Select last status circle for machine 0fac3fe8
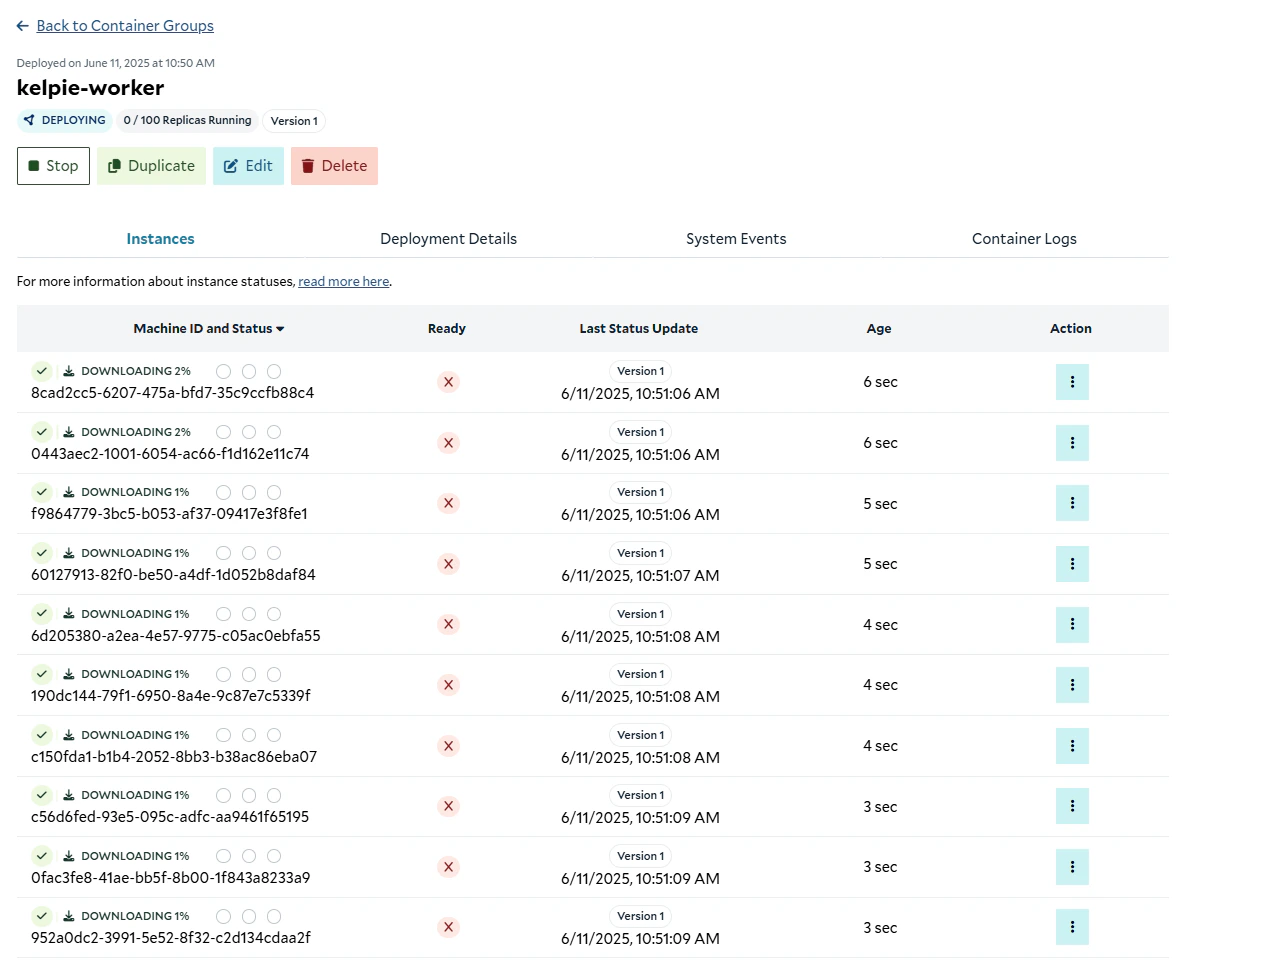The image size is (1278, 963). coord(274,856)
